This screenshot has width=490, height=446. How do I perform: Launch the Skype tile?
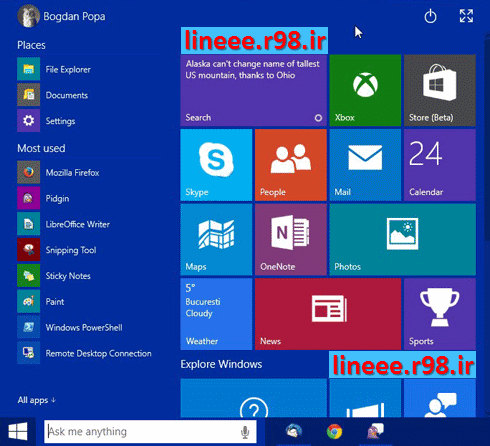[216, 165]
